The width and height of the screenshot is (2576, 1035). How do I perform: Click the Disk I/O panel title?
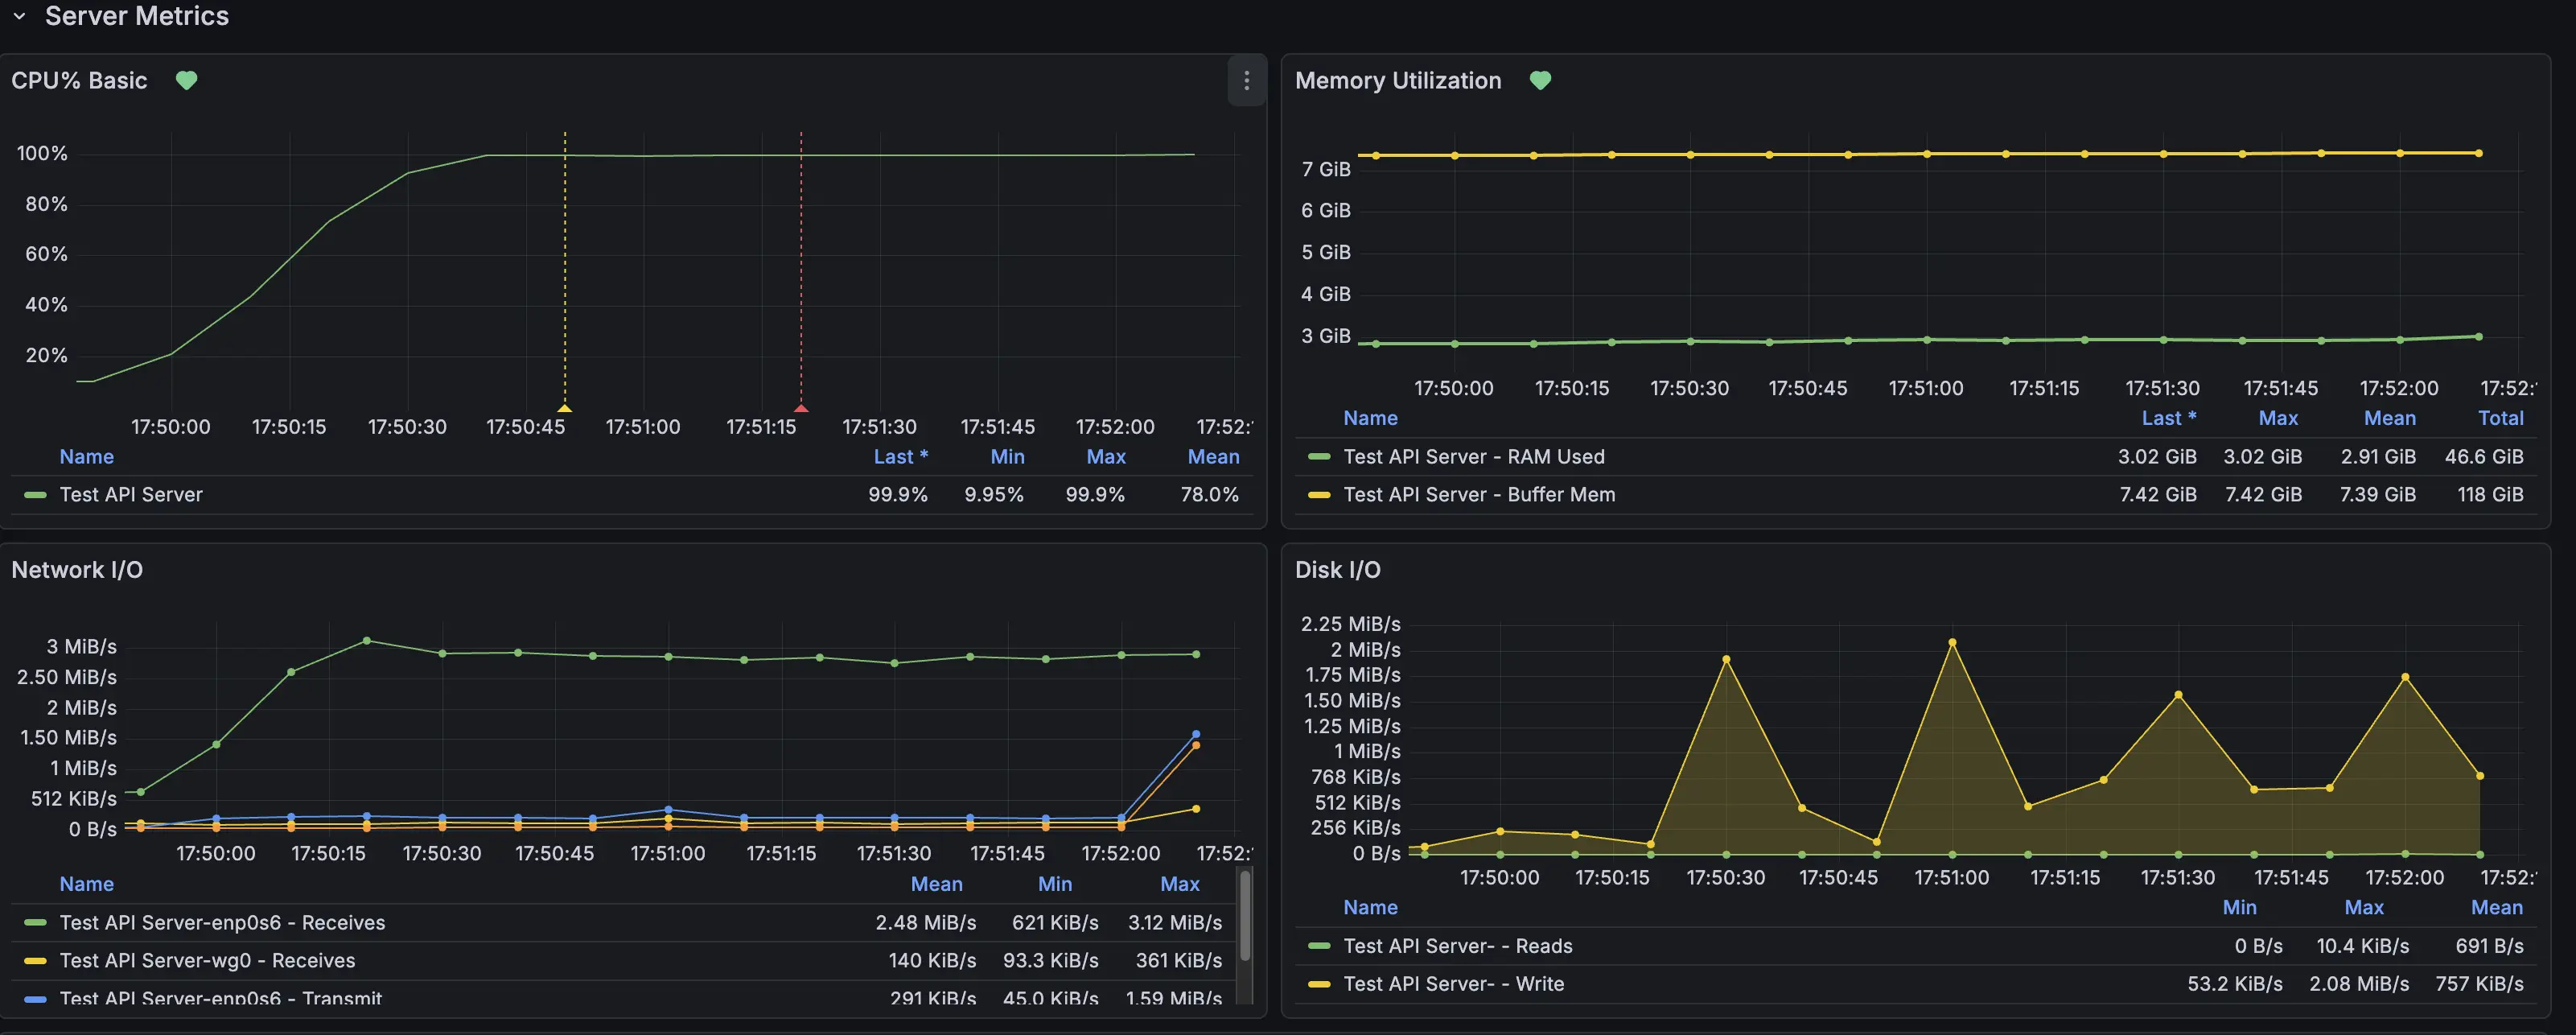click(x=1337, y=570)
